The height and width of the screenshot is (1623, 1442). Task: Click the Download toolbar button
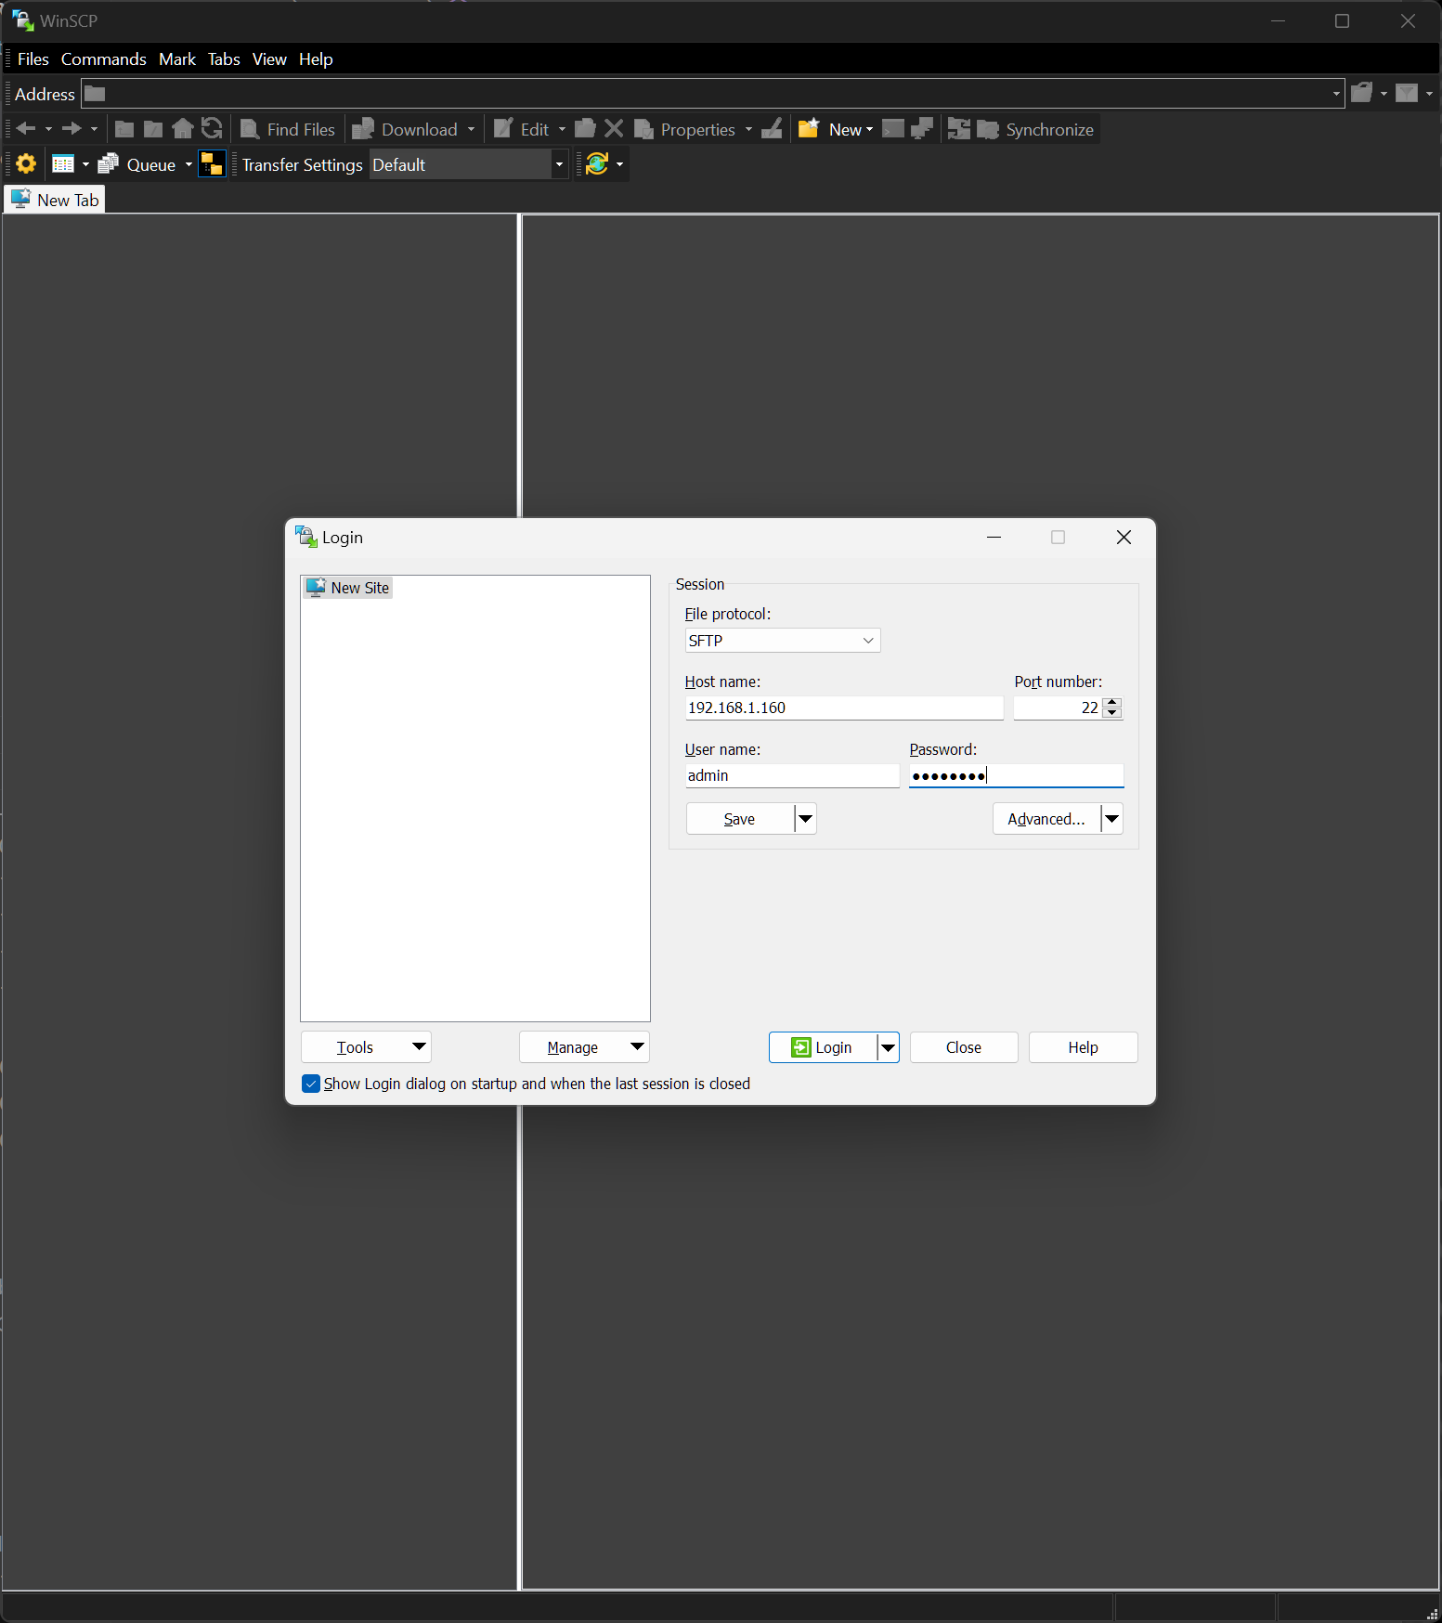(x=406, y=129)
